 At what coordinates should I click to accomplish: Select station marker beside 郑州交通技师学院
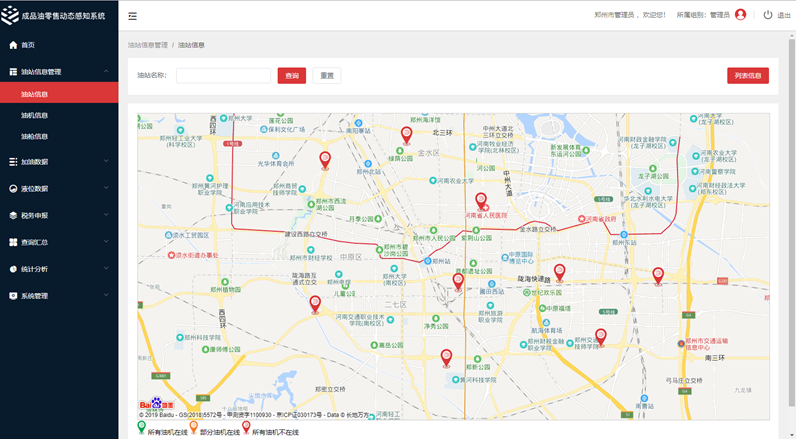tap(601, 337)
